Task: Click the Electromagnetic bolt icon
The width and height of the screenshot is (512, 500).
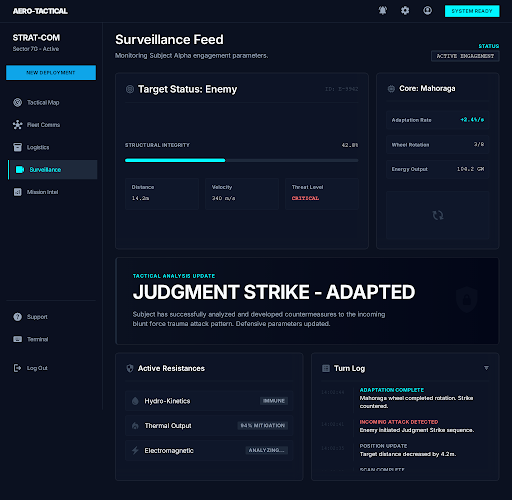Action: [135, 450]
